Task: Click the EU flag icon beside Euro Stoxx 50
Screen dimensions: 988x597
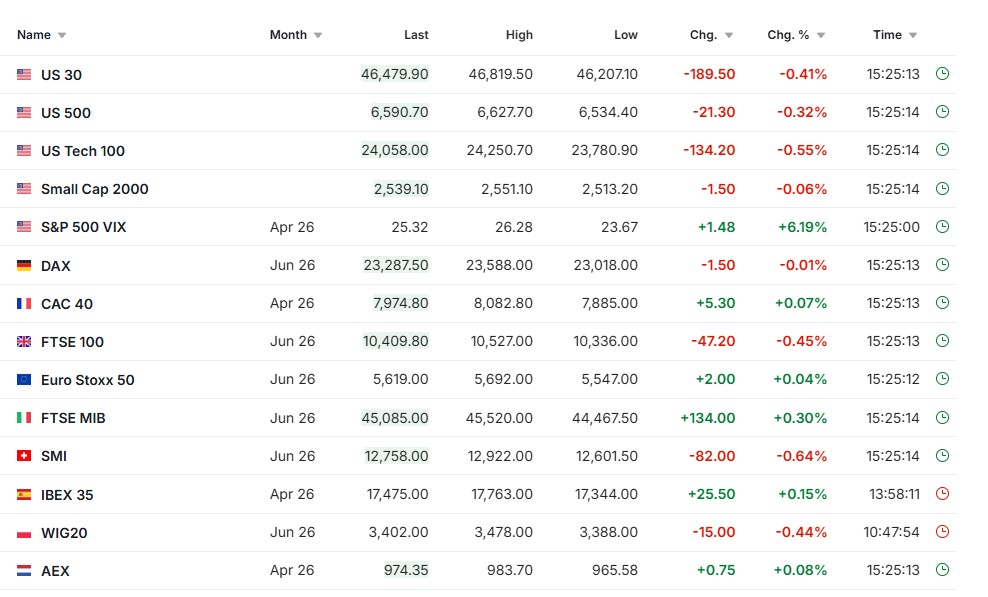Action: pyautogui.click(x=24, y=380)
